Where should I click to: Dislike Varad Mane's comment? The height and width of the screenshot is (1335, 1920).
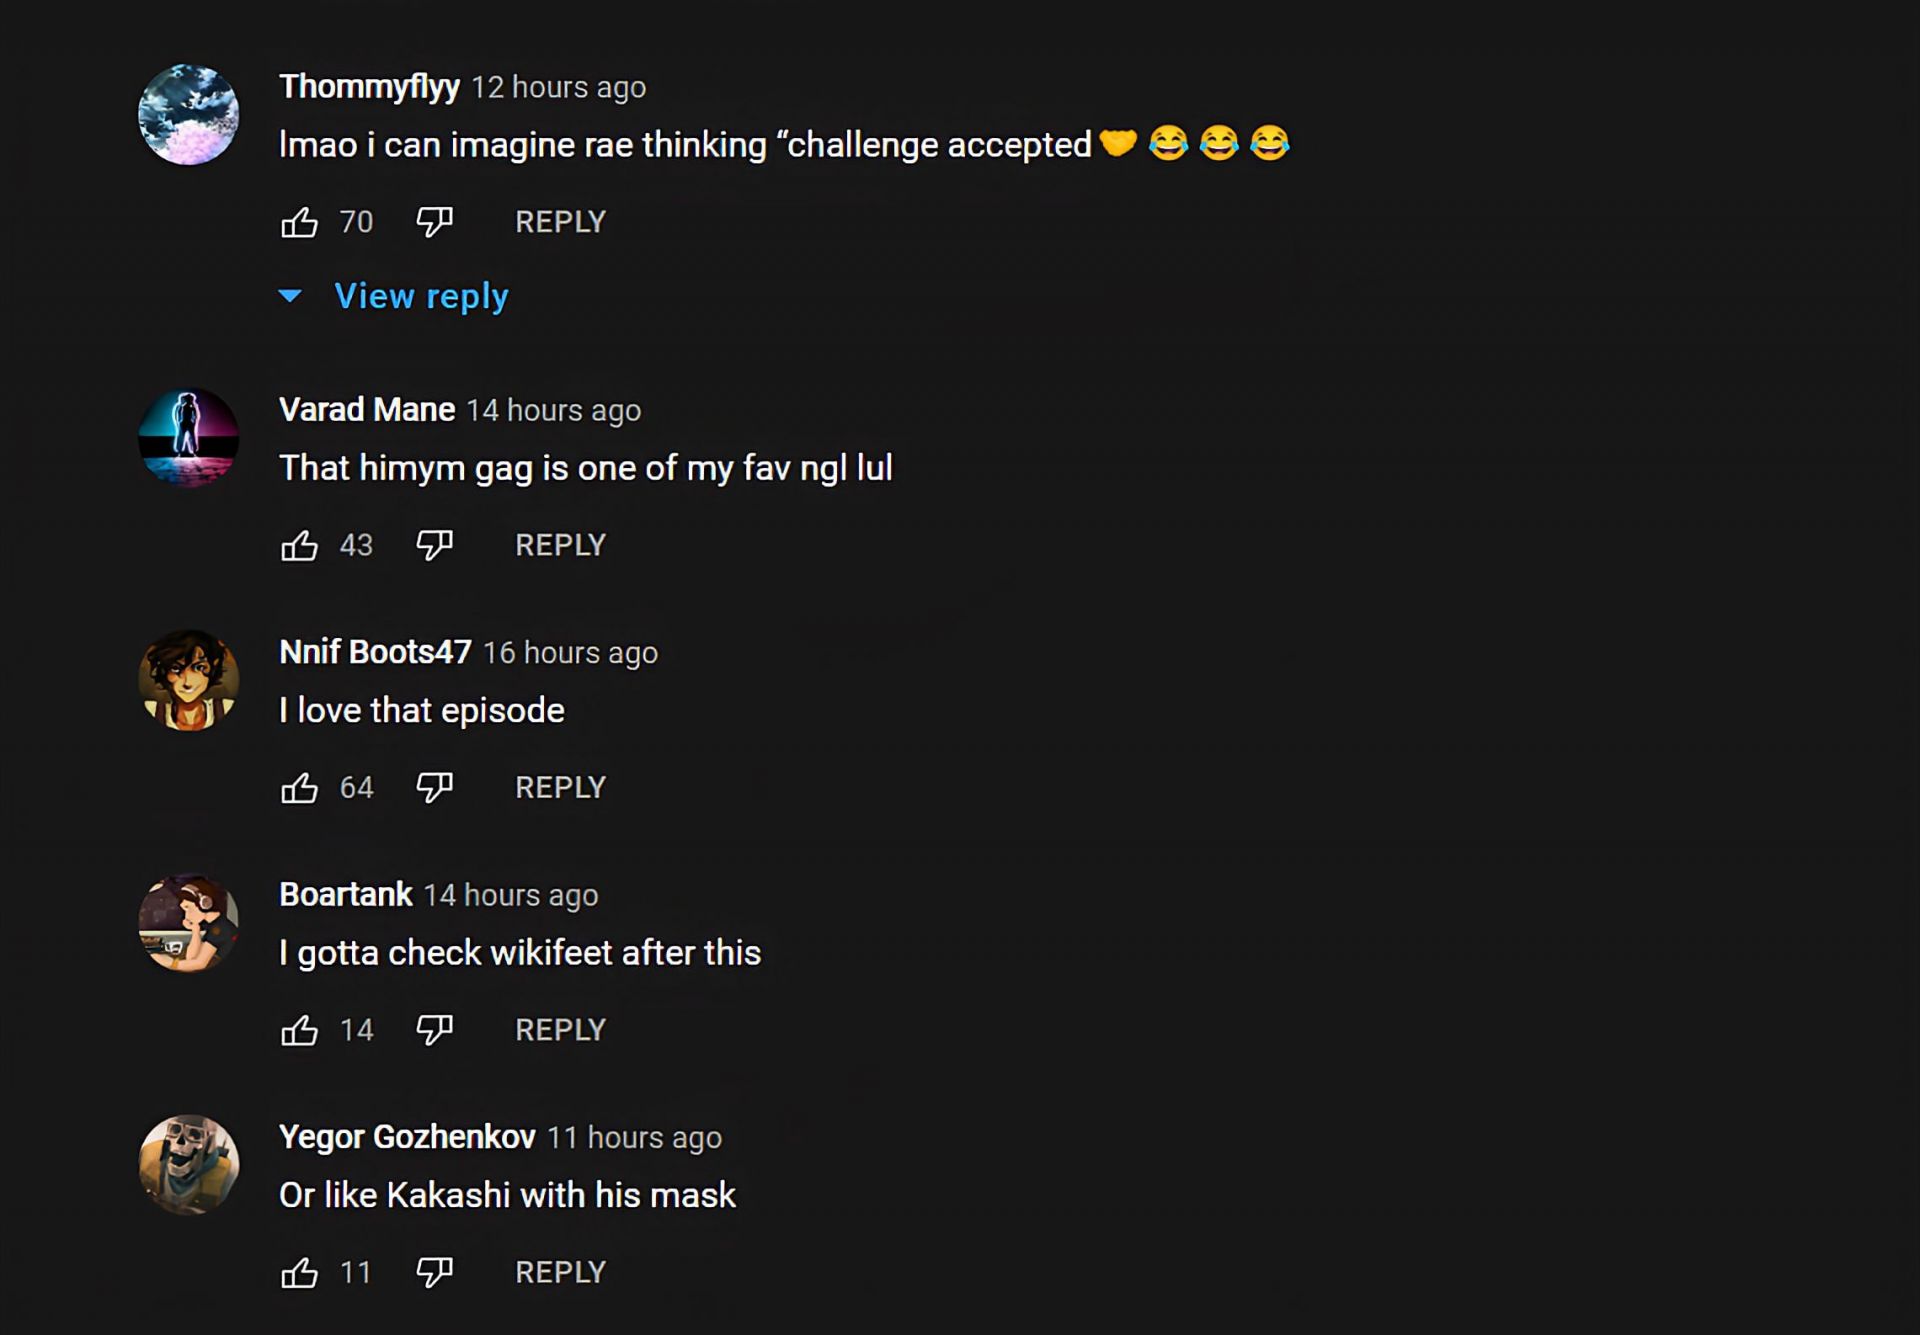pos(434,545)
